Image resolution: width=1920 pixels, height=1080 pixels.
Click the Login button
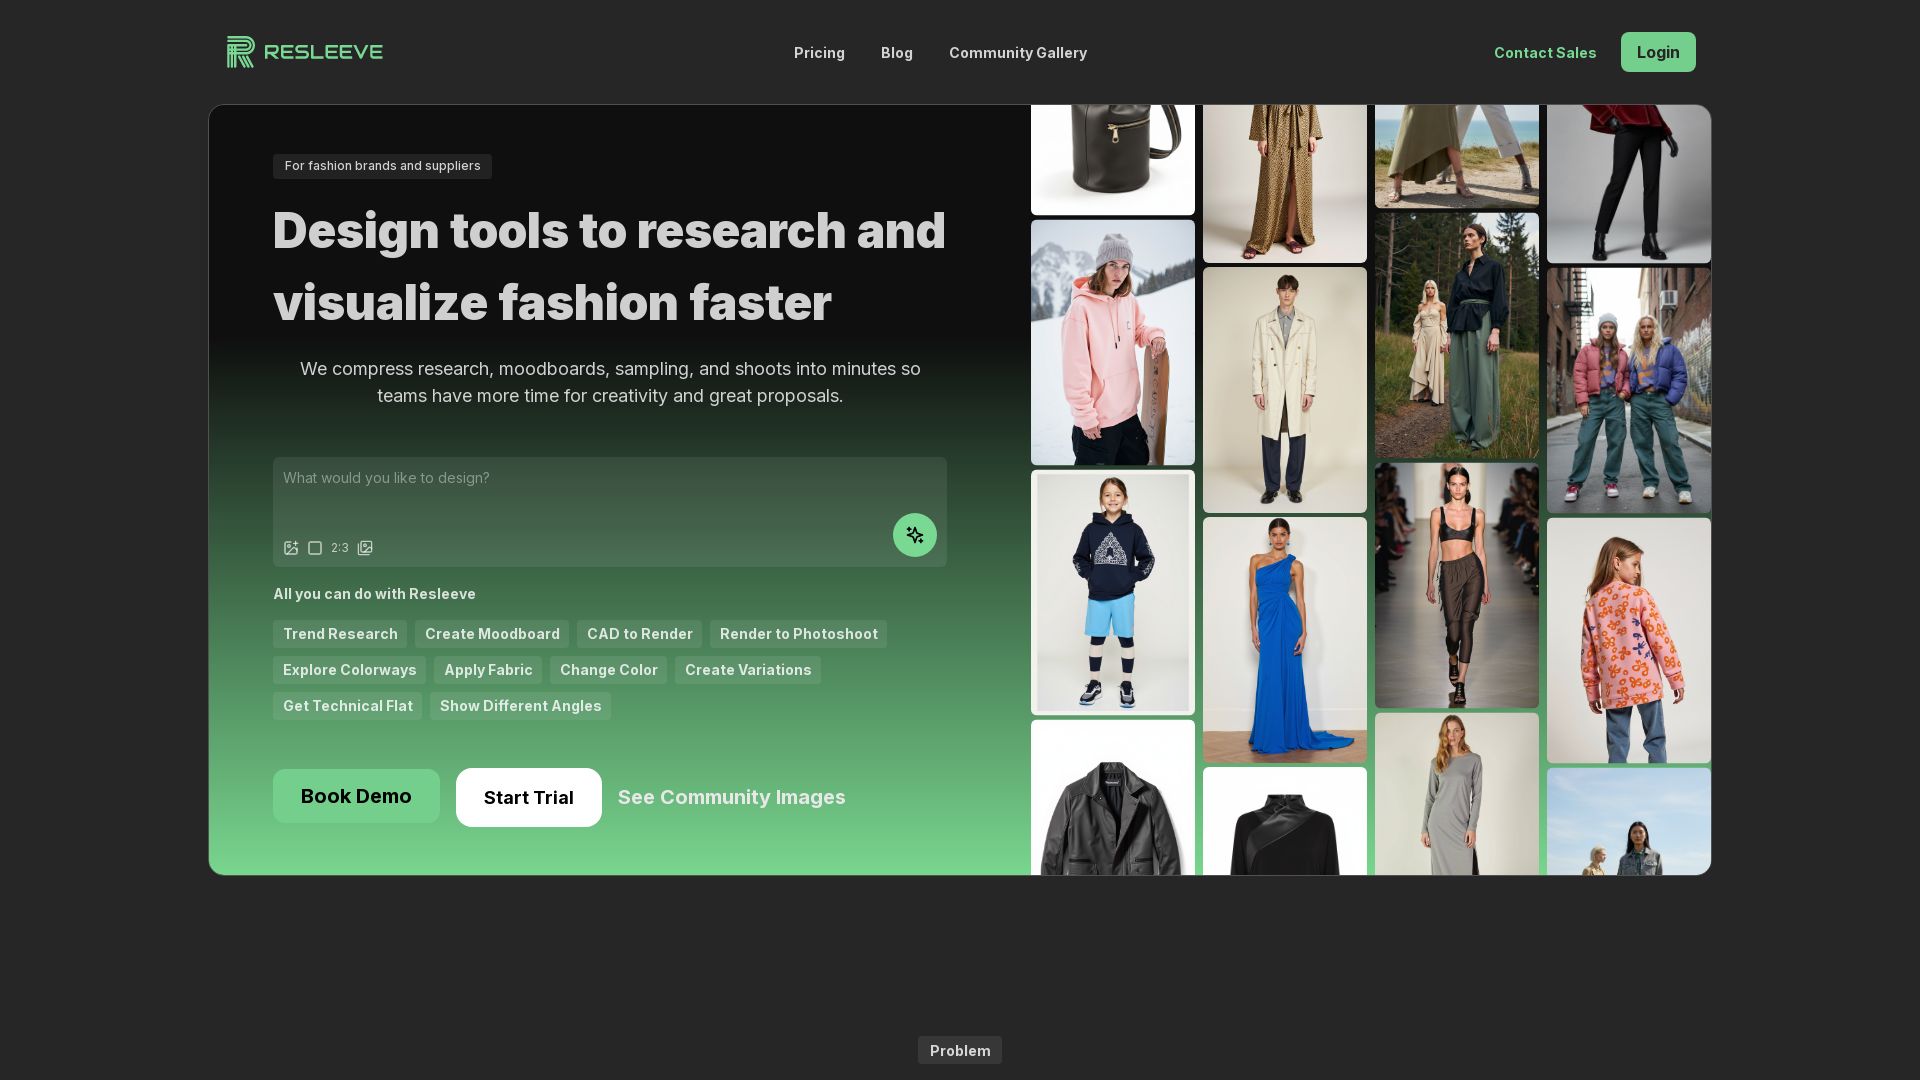pyautogui.click(x=1657, y=52)
